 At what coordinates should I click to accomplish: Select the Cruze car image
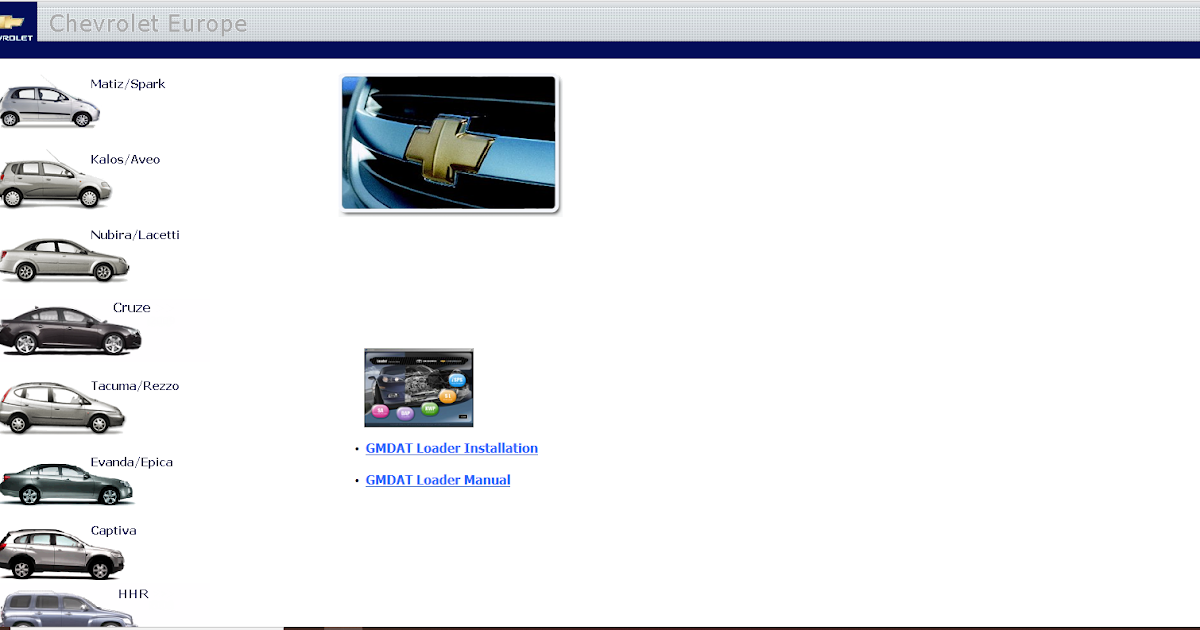pos(70,332)
